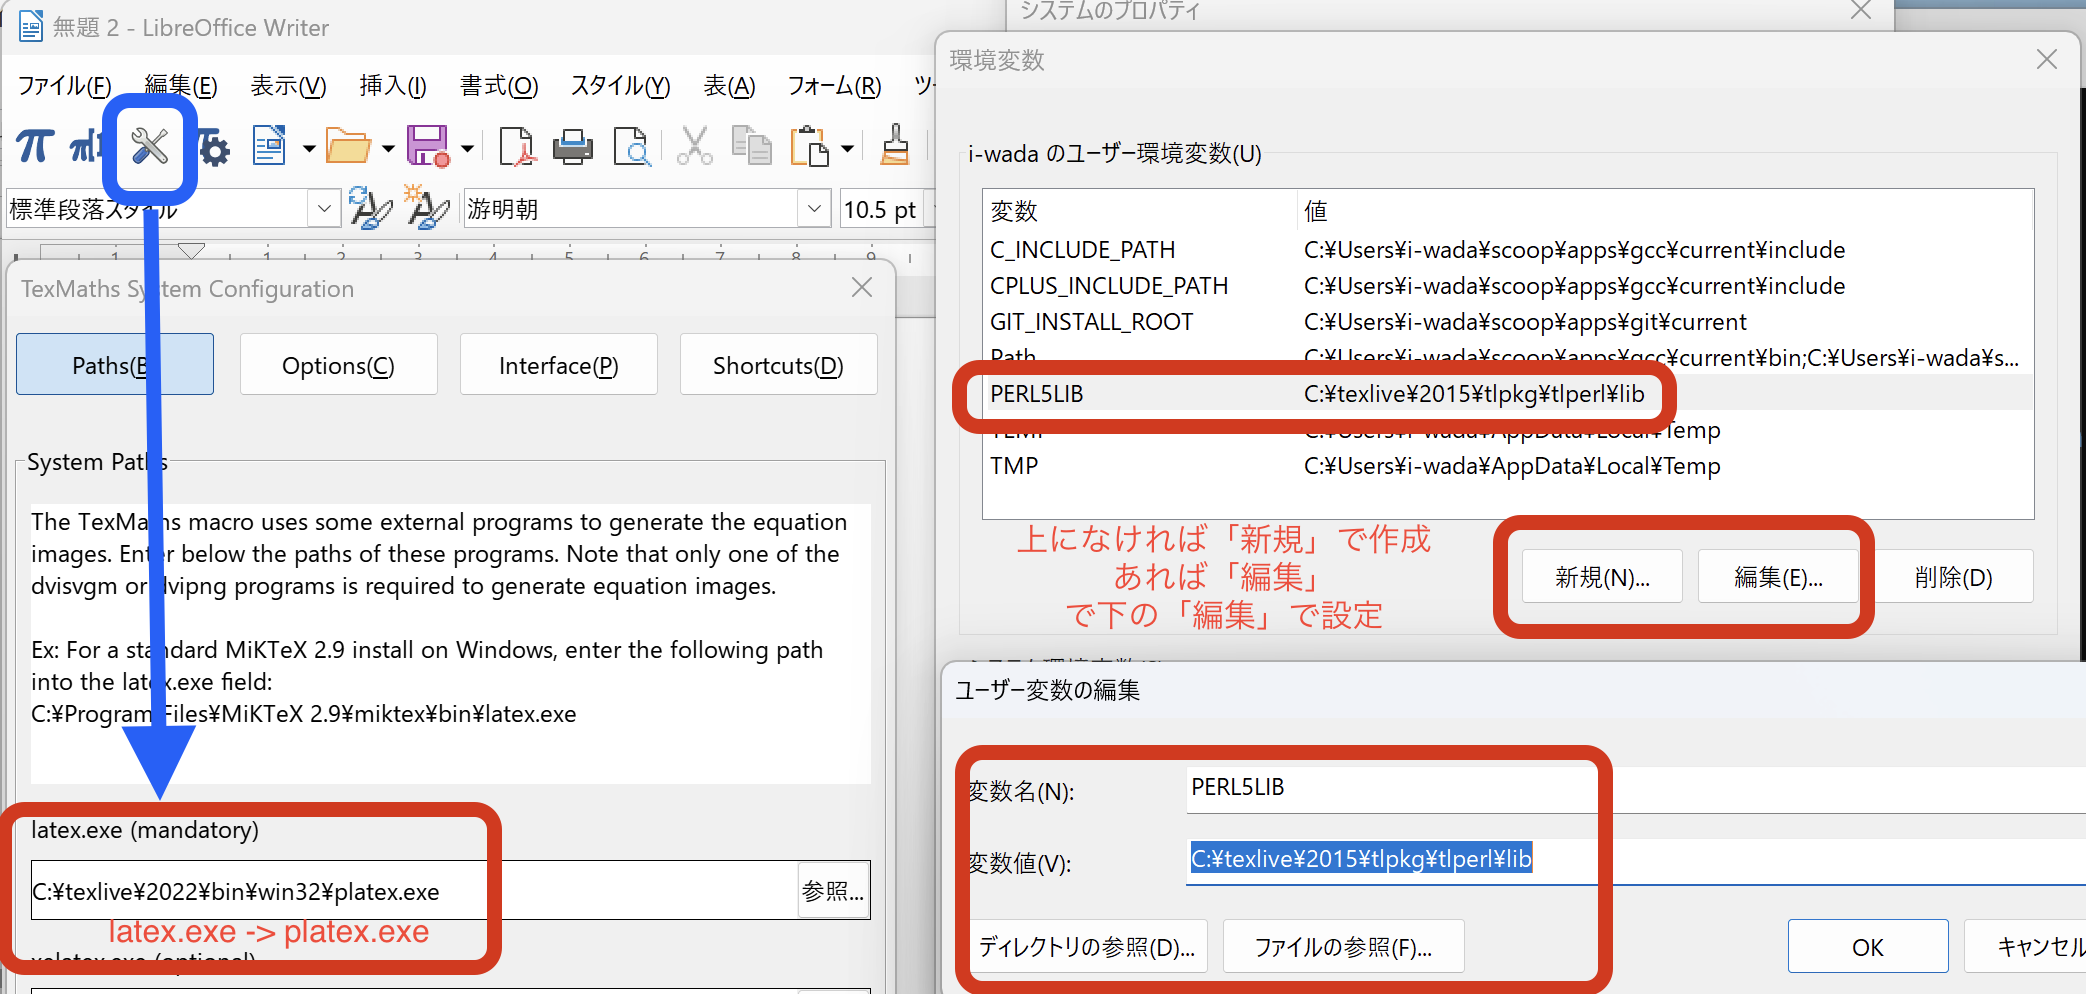Click the Save floppy disk icon

[428, 147]
